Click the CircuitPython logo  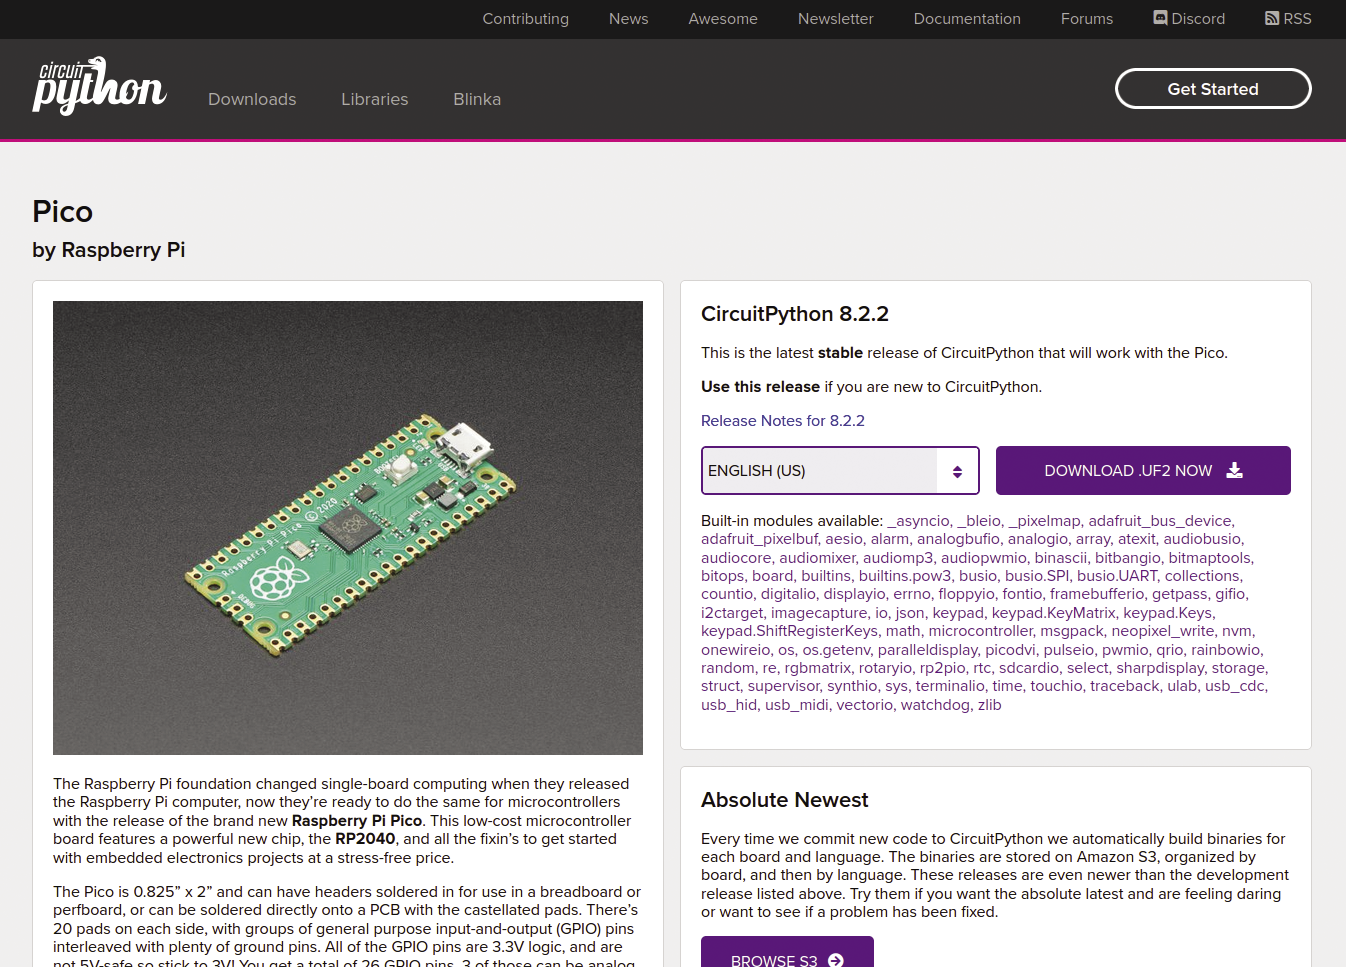[99, 86]
